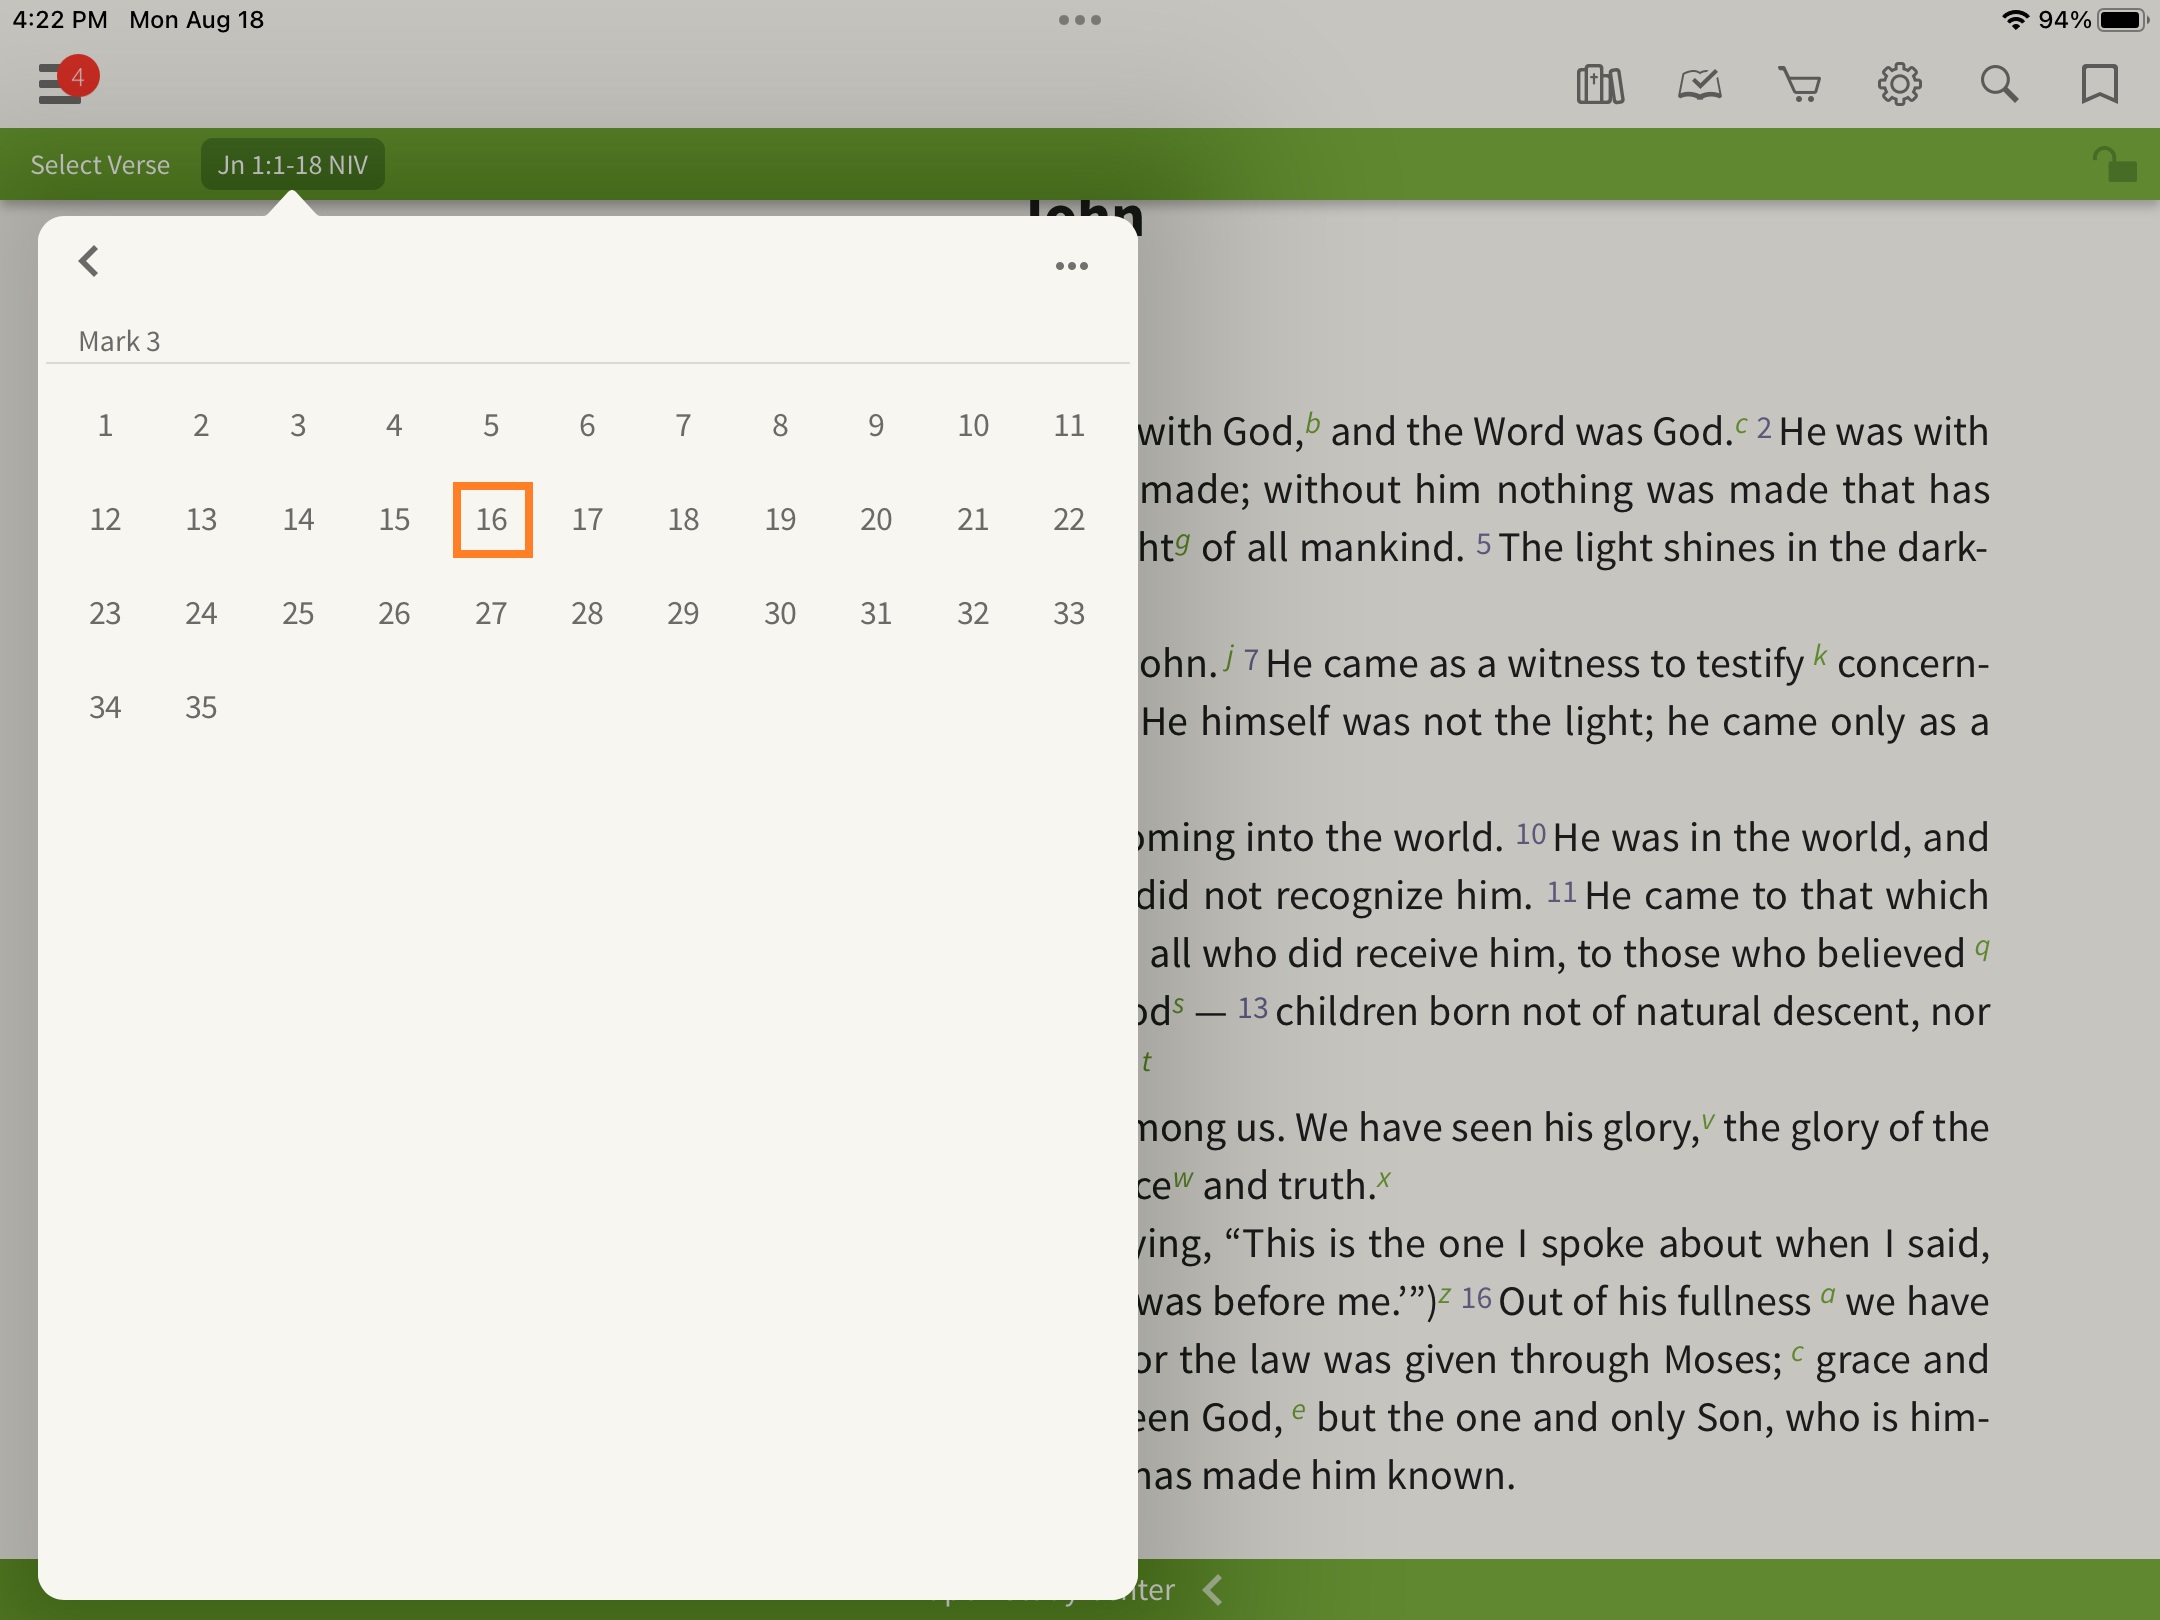
Task: Jump to verse 20
Action: point(876,520)
